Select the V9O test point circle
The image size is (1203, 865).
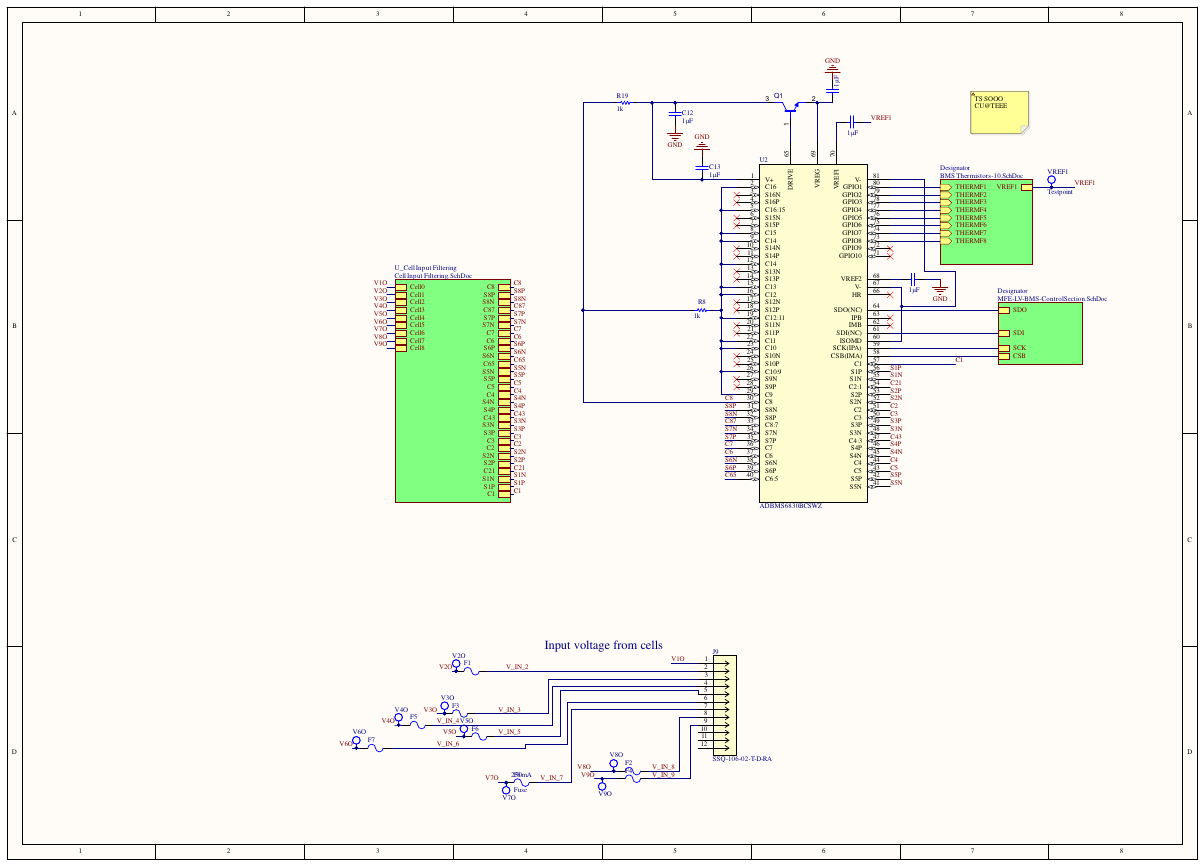click(x=602, y=785)
